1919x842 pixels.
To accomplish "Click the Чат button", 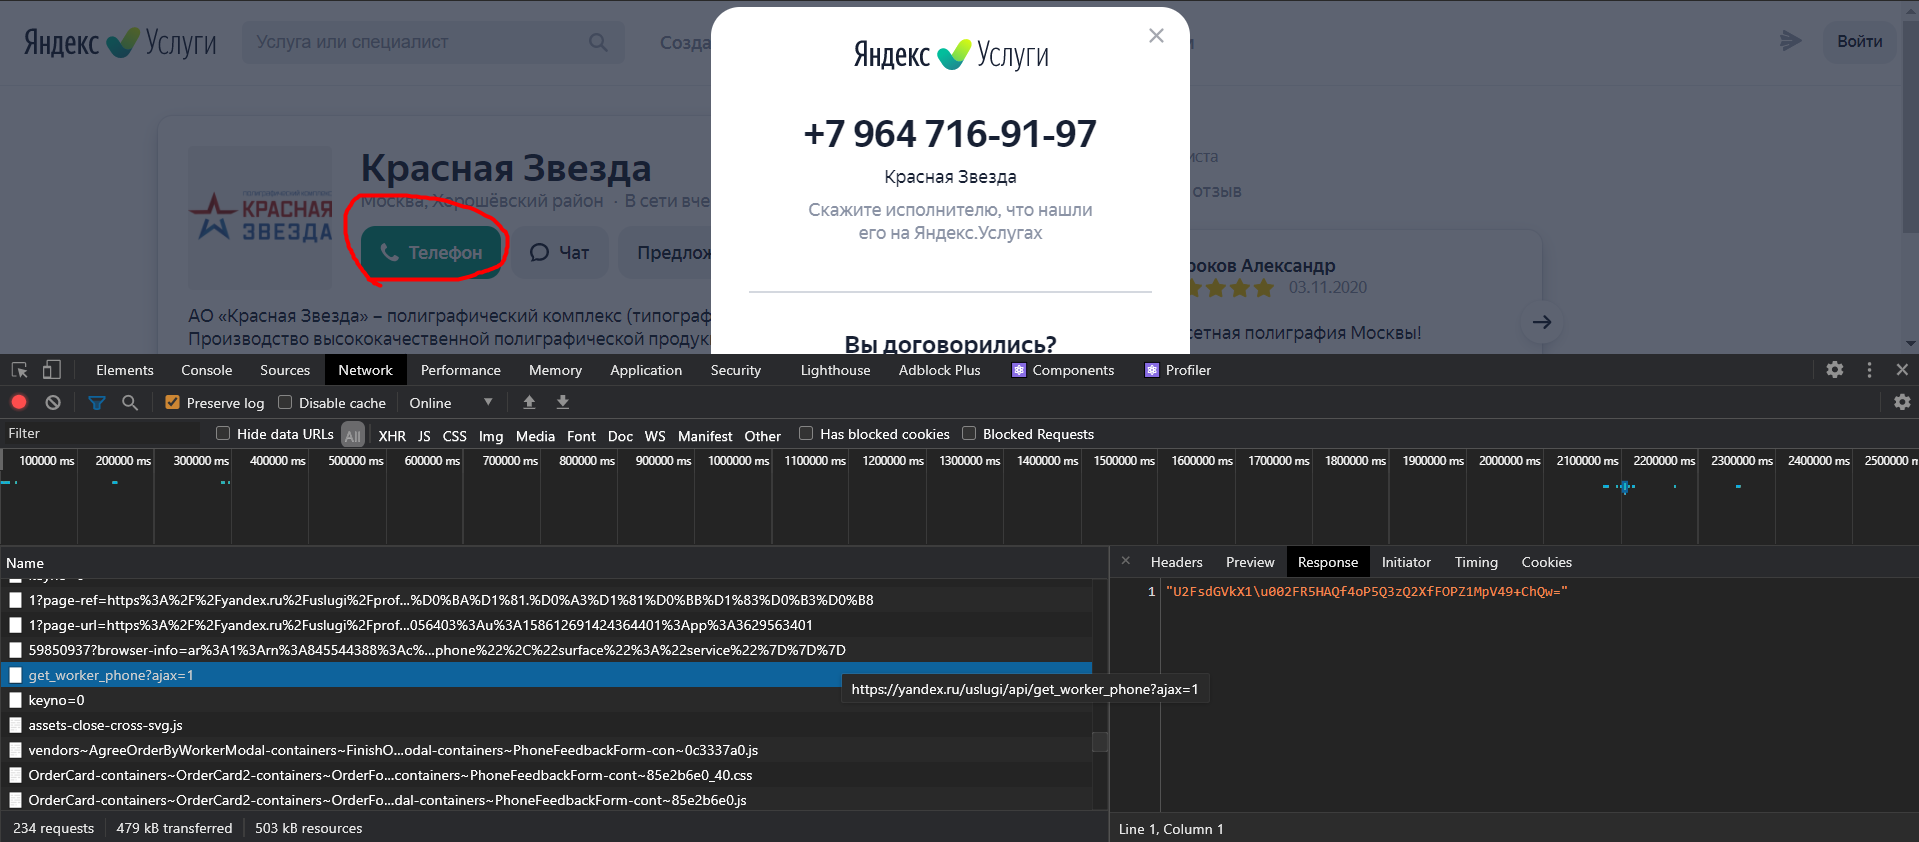I will tap(560, 253).
